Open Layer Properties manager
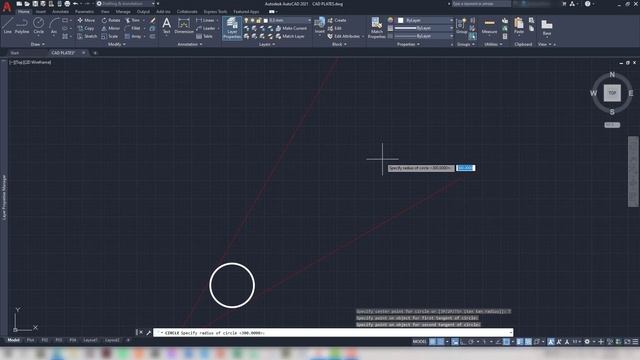 click(232, 28)
